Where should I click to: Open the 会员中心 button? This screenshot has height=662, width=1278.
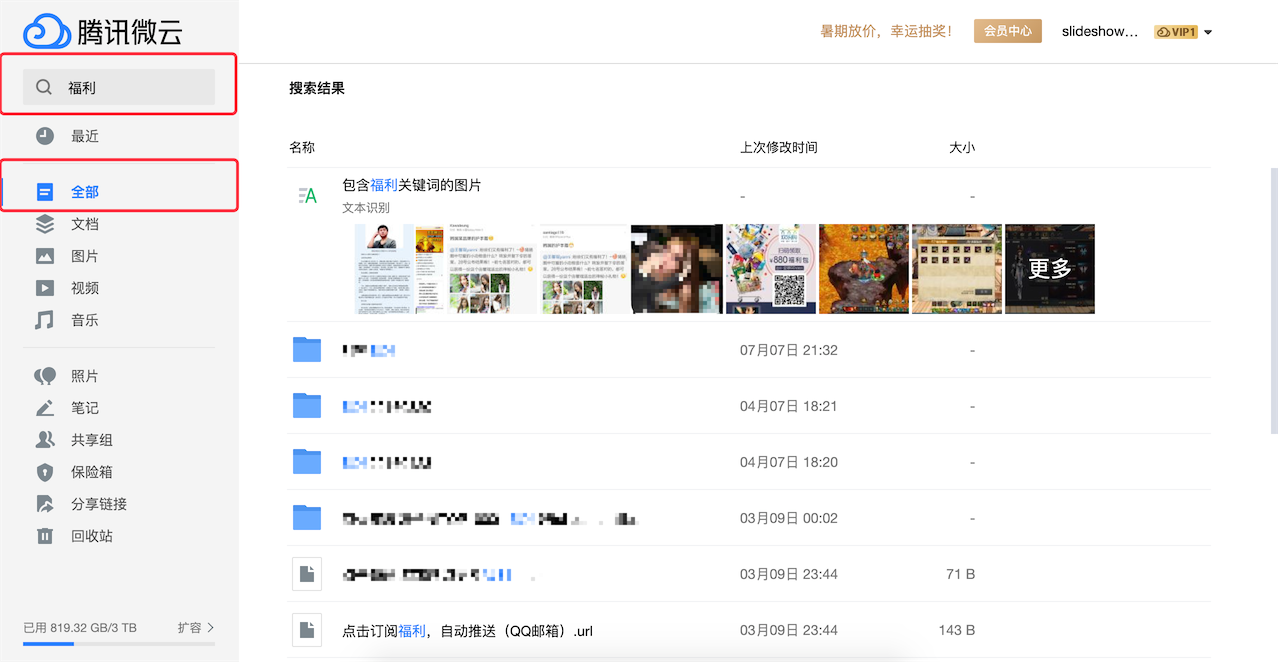click(x=1008, y=31)
